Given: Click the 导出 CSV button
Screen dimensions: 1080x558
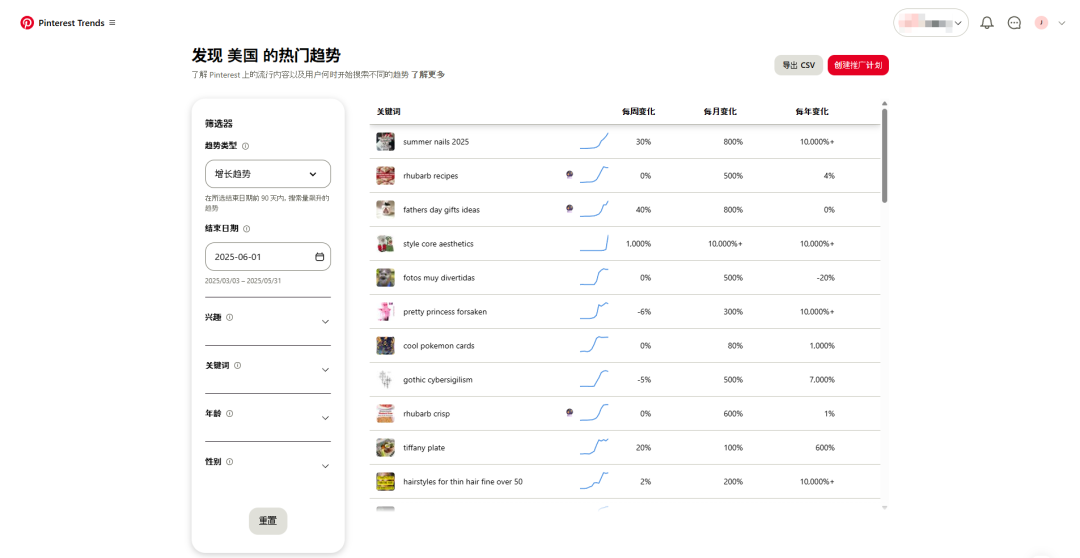Looking at the screenshot, I should [x=798, y=65].
